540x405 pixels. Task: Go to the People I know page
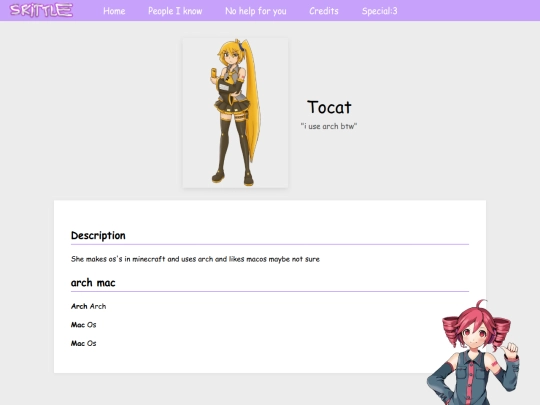(175, 11)
